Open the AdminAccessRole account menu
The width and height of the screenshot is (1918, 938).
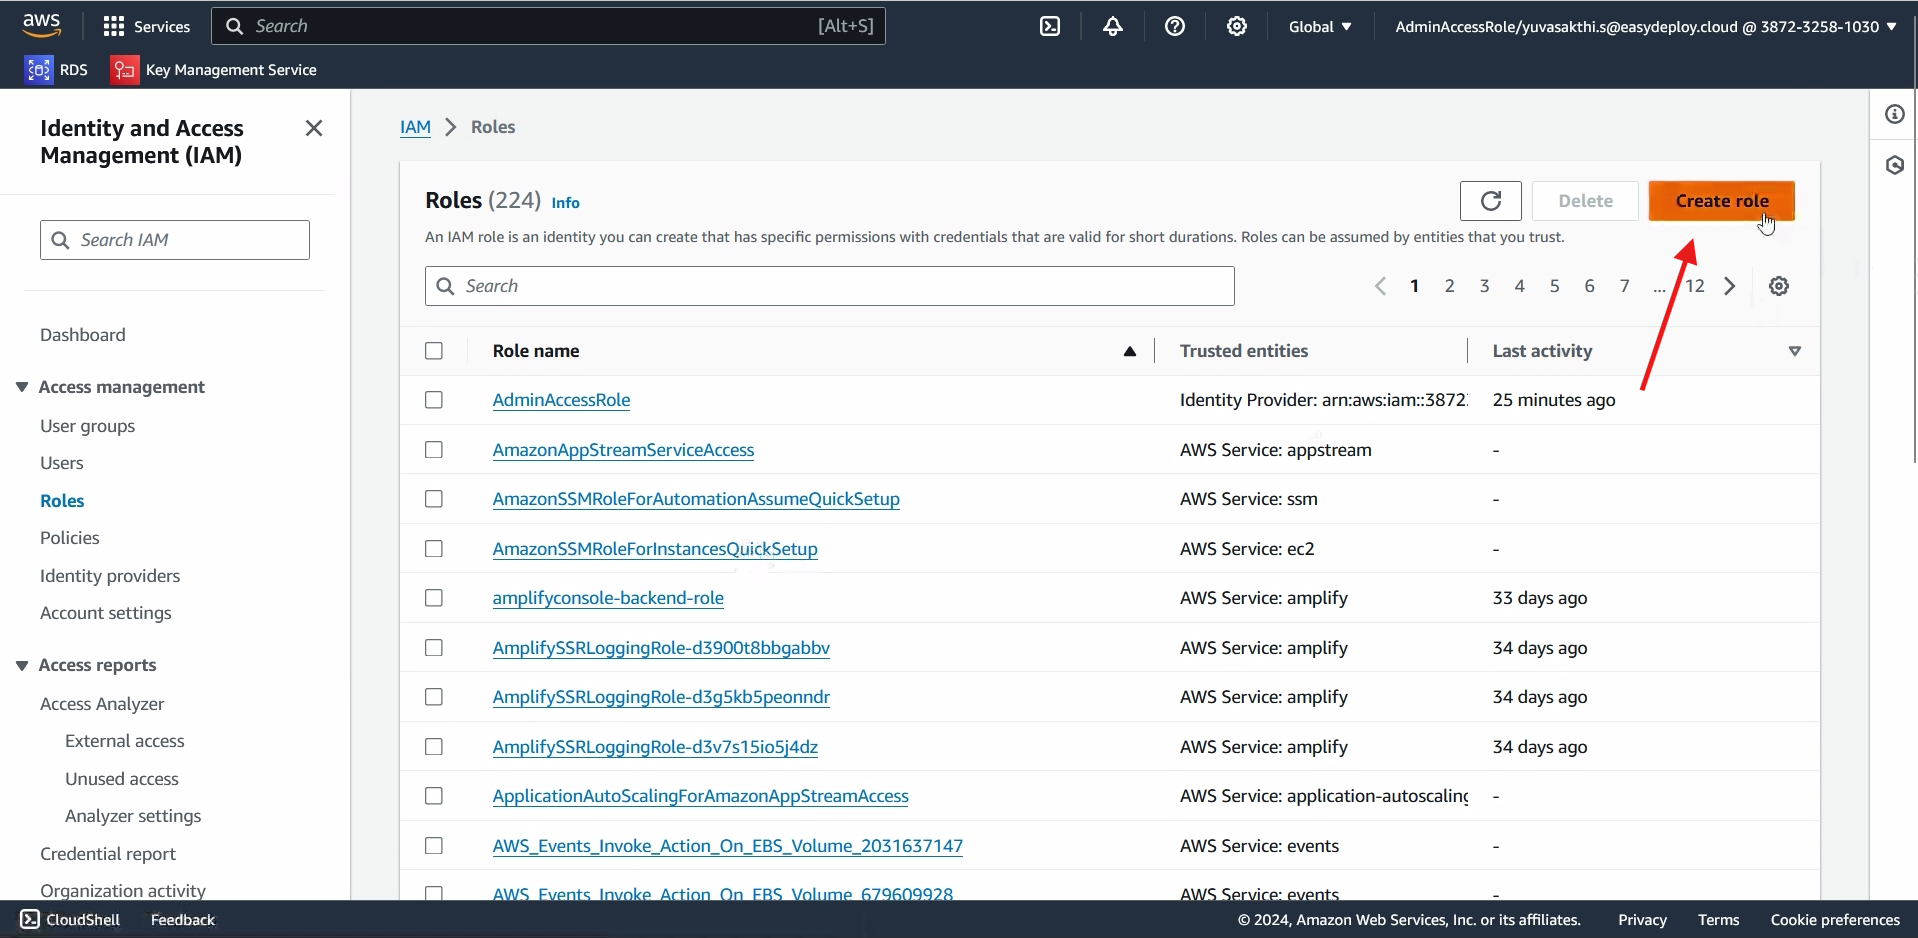tap(1646, 27)
